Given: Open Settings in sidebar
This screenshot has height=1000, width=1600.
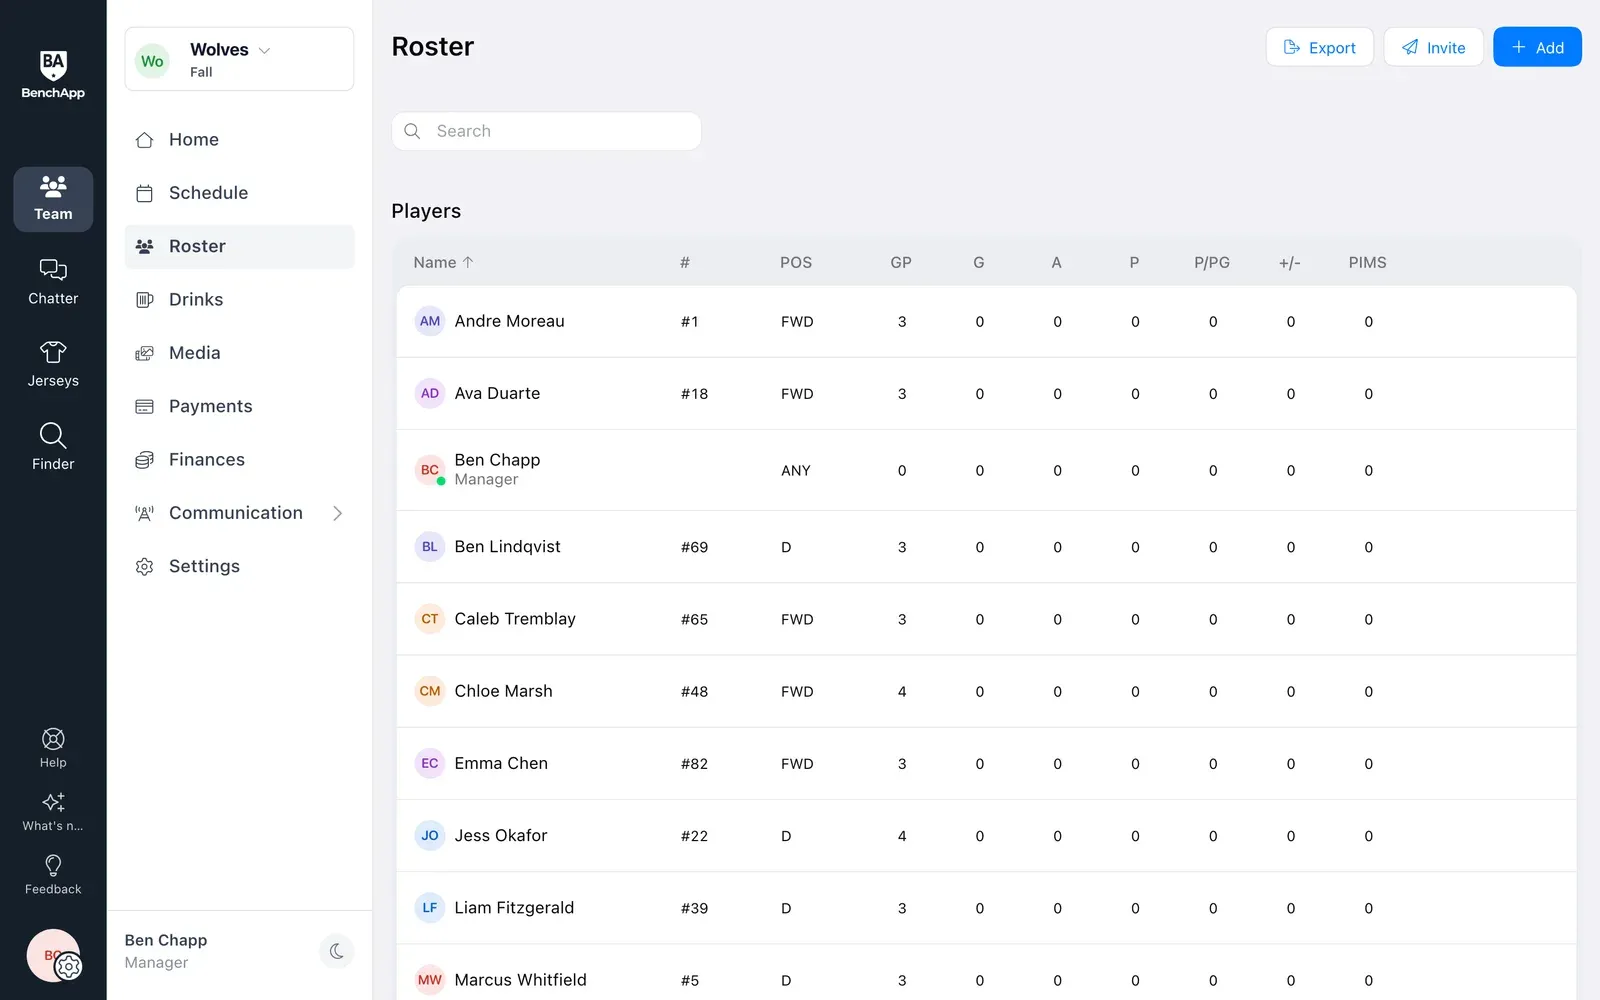Looking at the screenshot, I should [239, 566].
